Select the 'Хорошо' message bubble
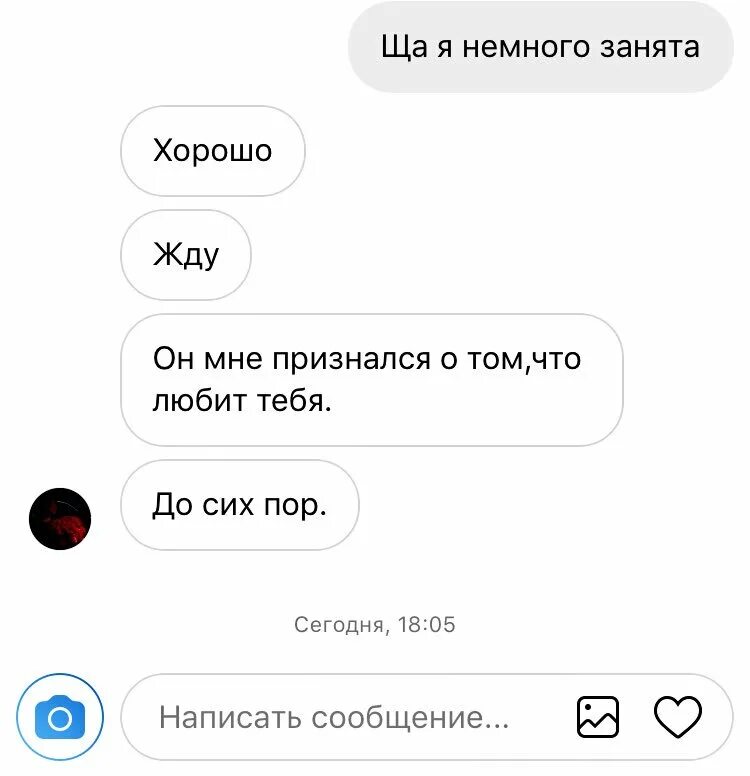The height and width of the screenshot is (776, 750). [213, 150]
